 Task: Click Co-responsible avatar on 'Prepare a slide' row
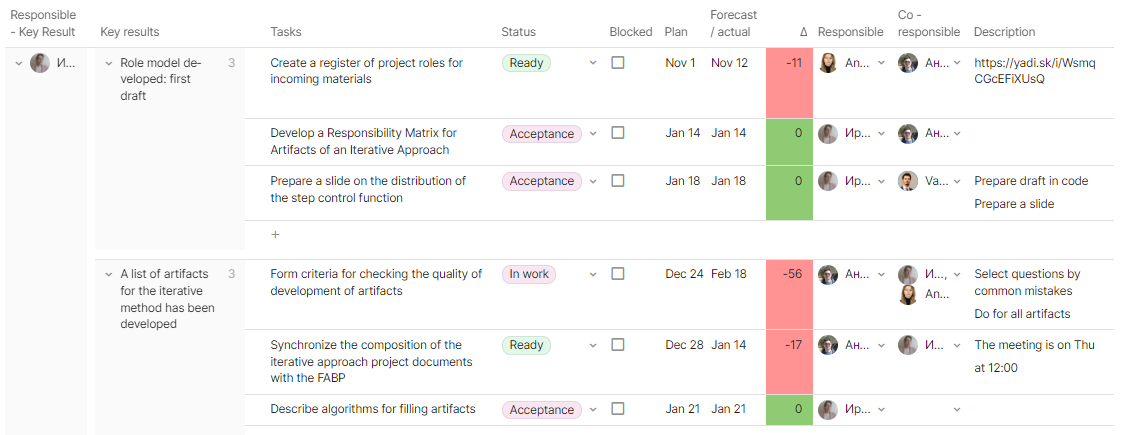[x=907, y=181]
